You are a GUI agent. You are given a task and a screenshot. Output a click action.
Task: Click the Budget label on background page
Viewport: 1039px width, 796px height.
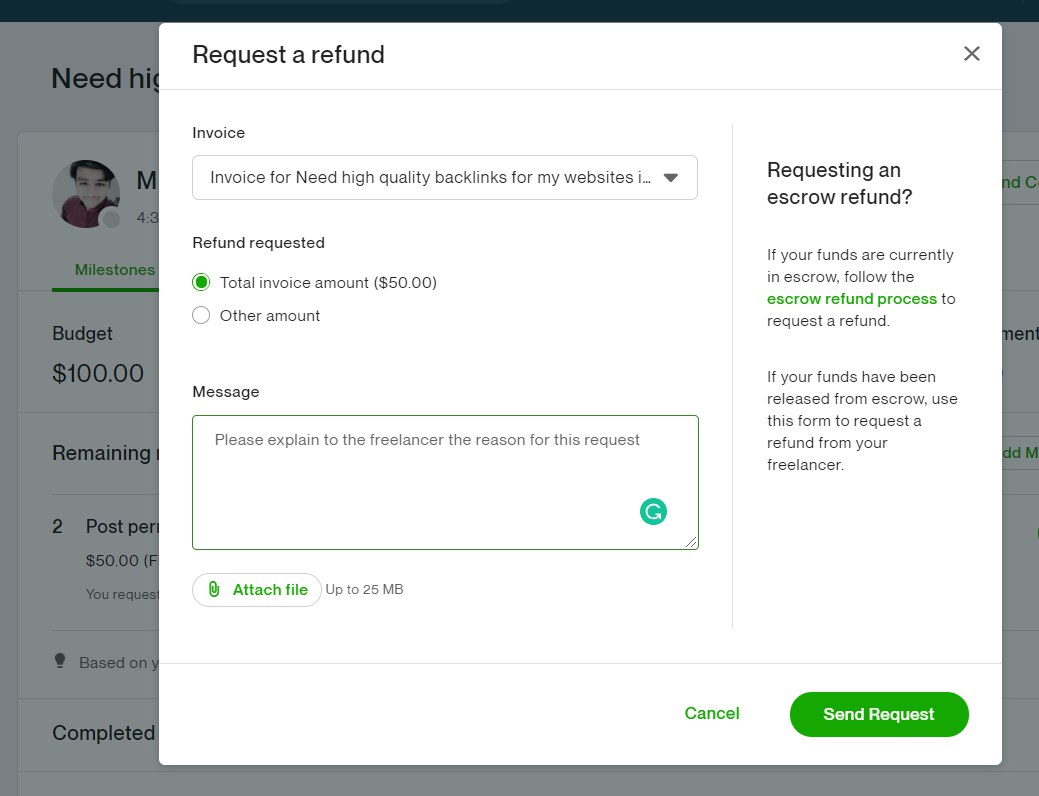pos(82,333)
